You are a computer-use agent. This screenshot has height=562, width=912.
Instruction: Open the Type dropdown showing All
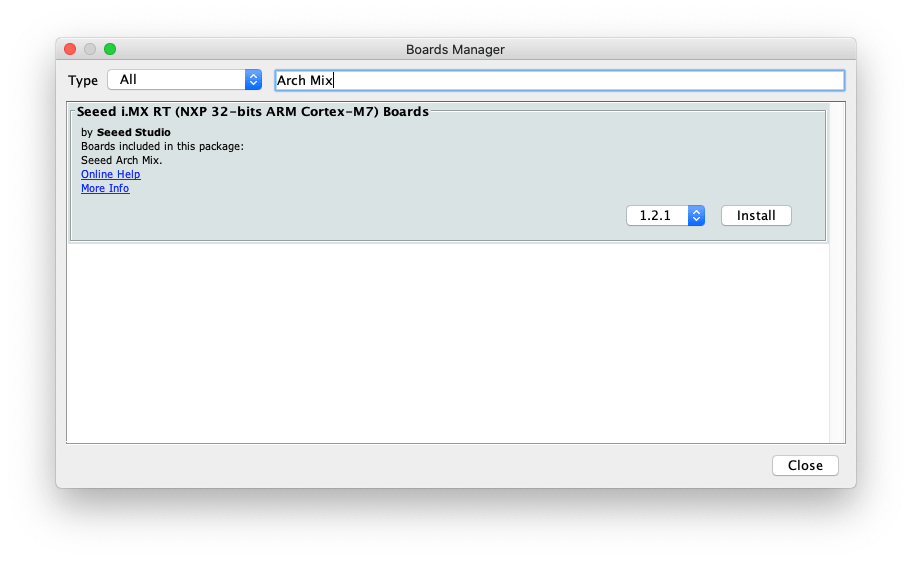(184, 80)
